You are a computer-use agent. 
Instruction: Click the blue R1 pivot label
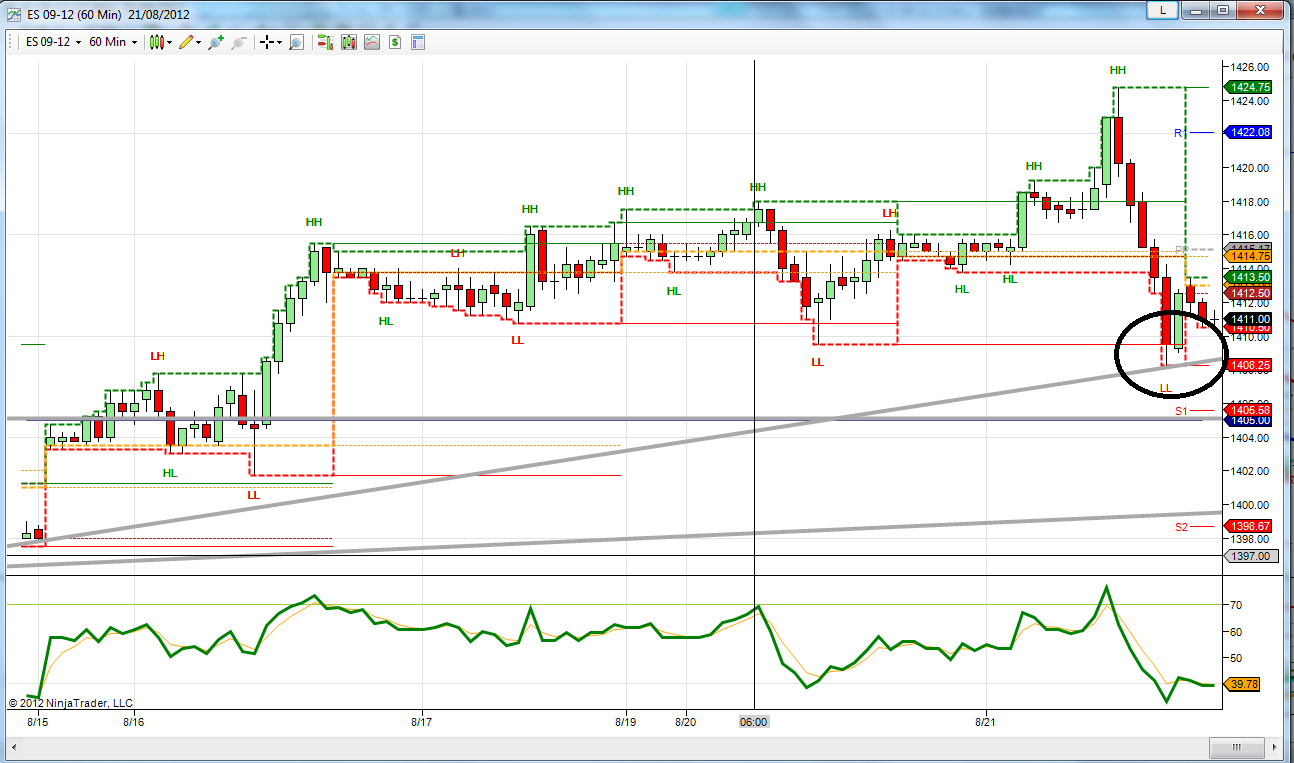tap(1180, 132)
